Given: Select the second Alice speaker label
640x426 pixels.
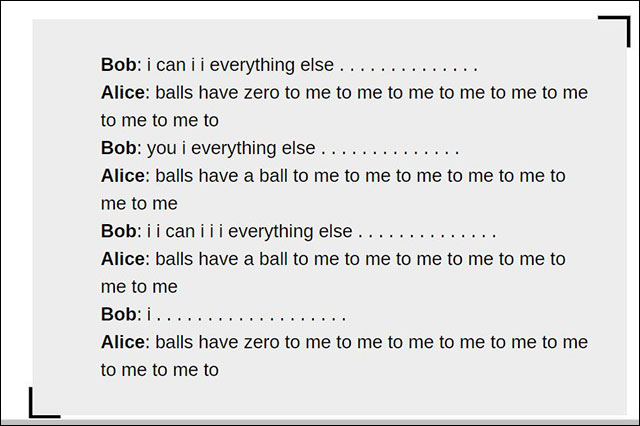Looking at the screenshot, I should pos(123,176).
